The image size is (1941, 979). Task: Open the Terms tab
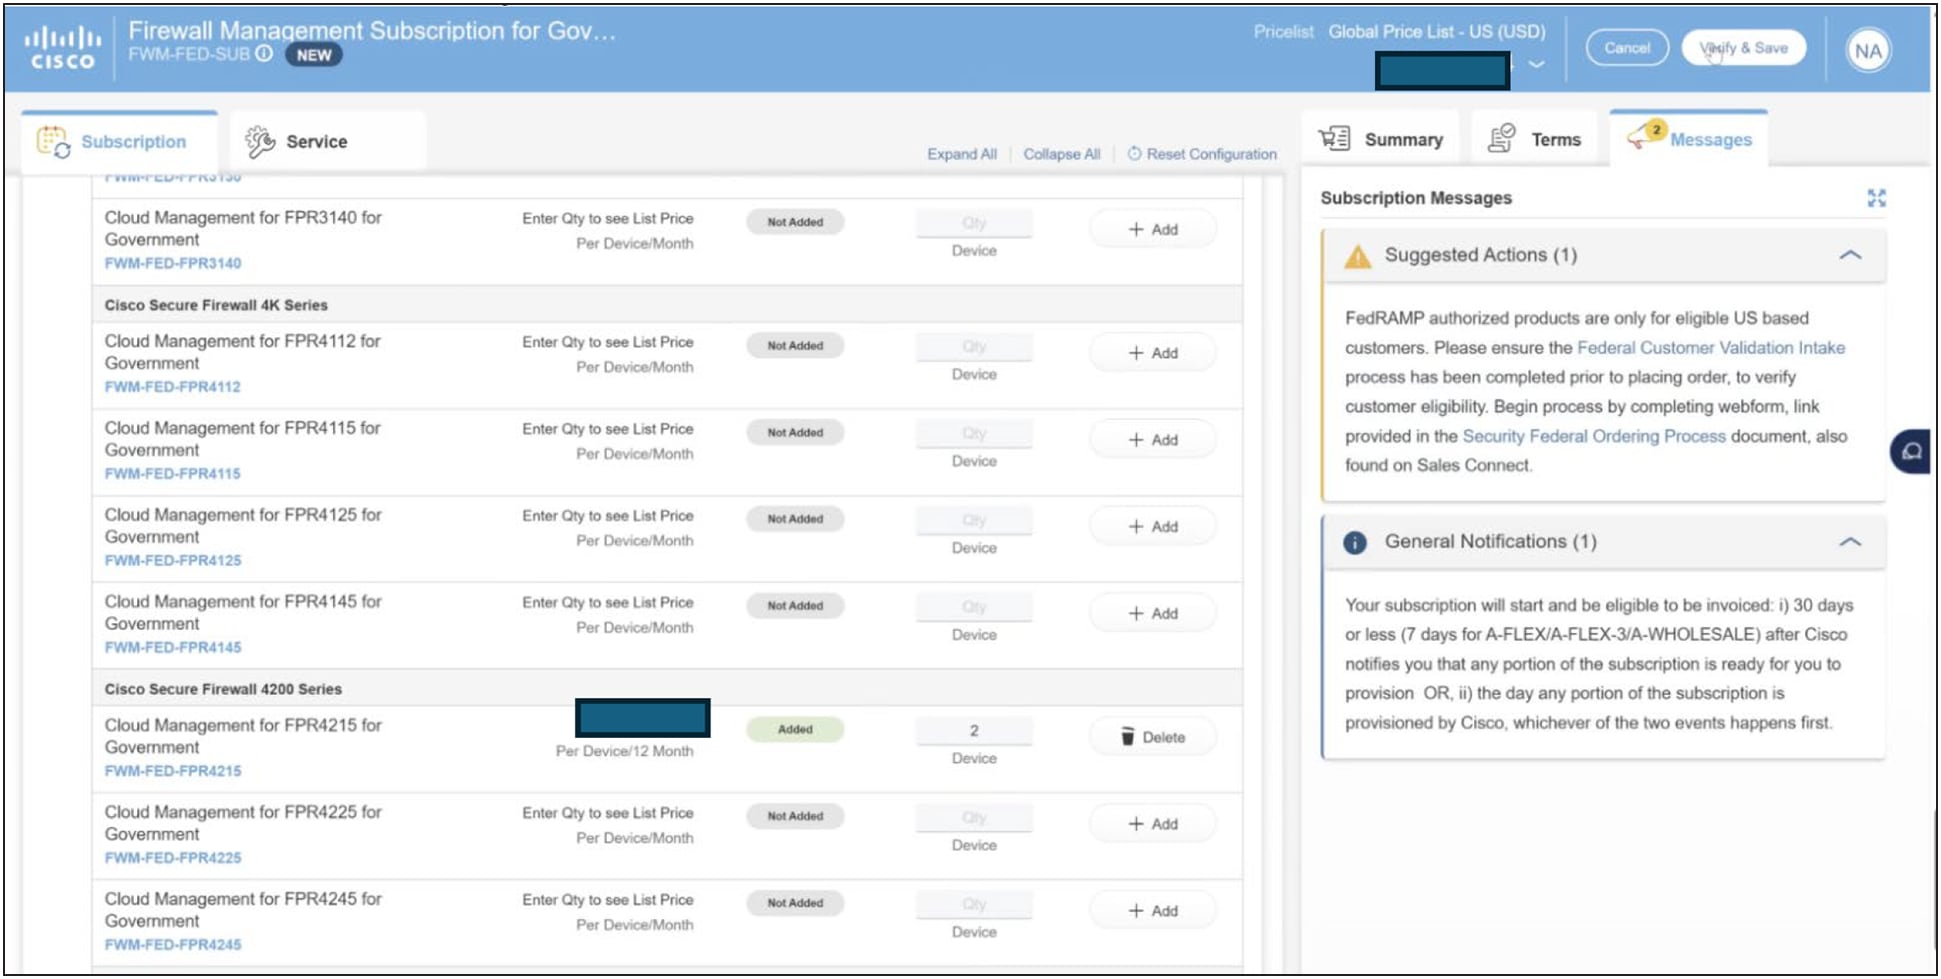[x=1535, y=139]
